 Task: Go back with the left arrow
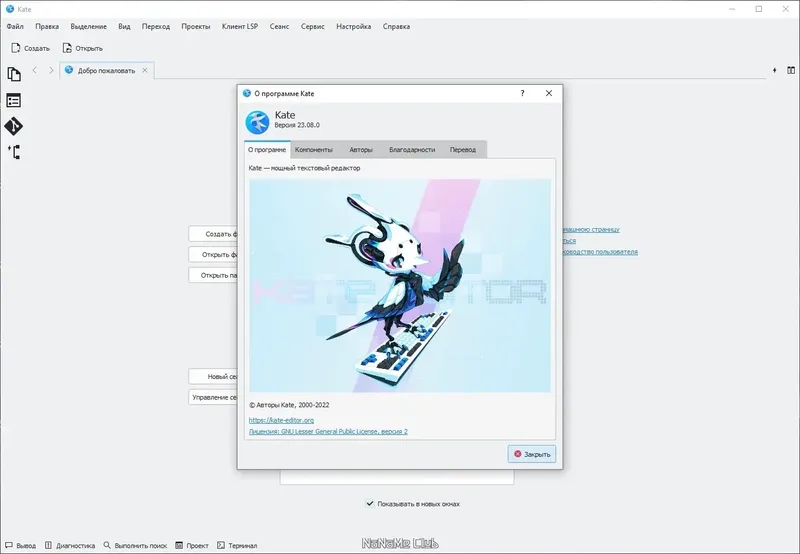(x=35, y=70)
